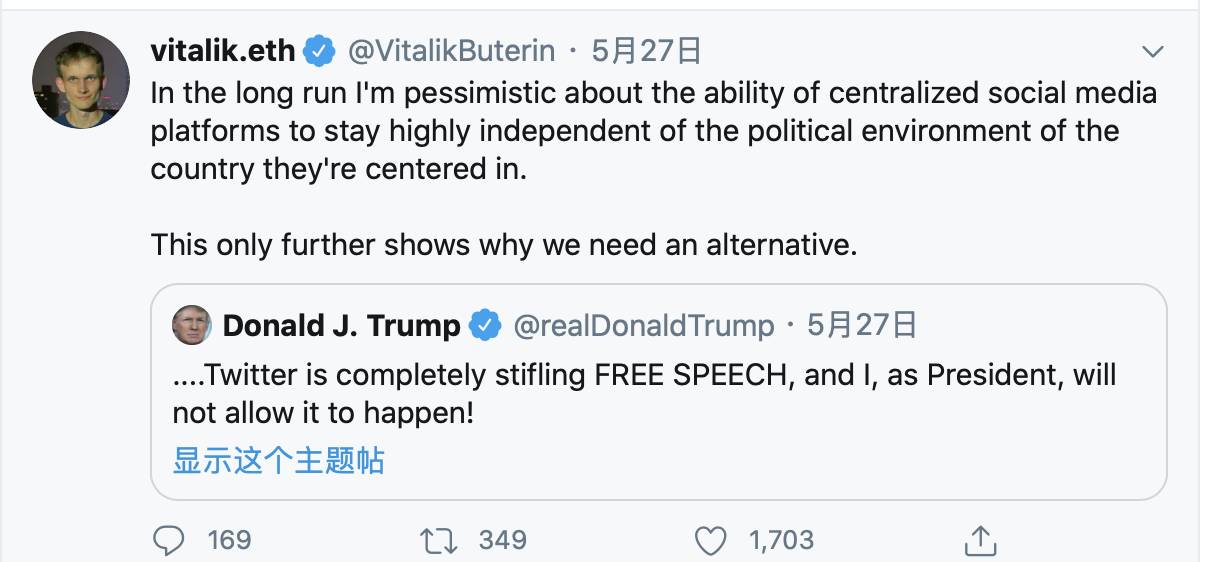Image resolution: width=1222 pixels, height=562 pixels.
Task: Expand the tweet options chevron
Action: tap(1153, 51)
